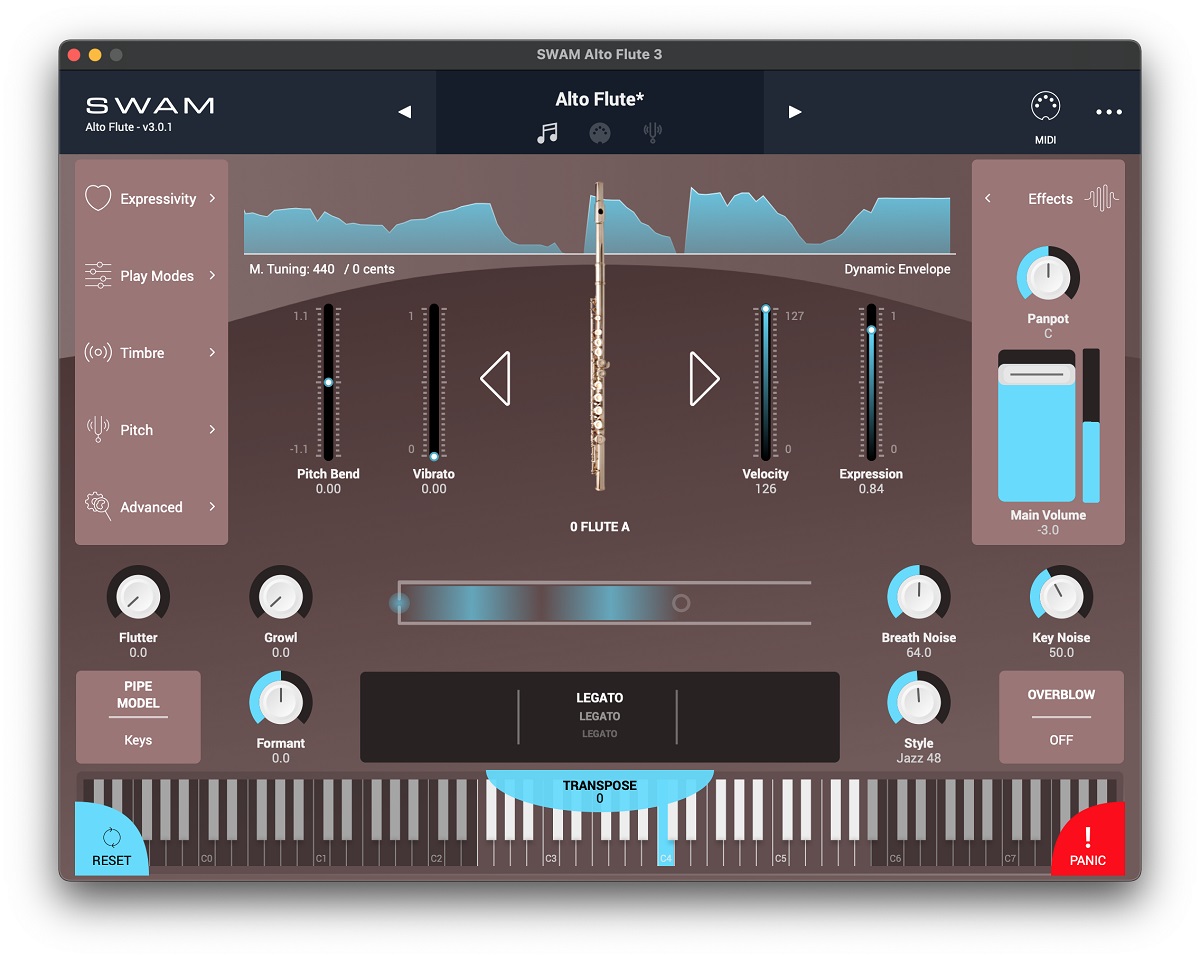1200x959 pixels.
Task: Open the Advanced menu
Action: (x=151, y=507)
